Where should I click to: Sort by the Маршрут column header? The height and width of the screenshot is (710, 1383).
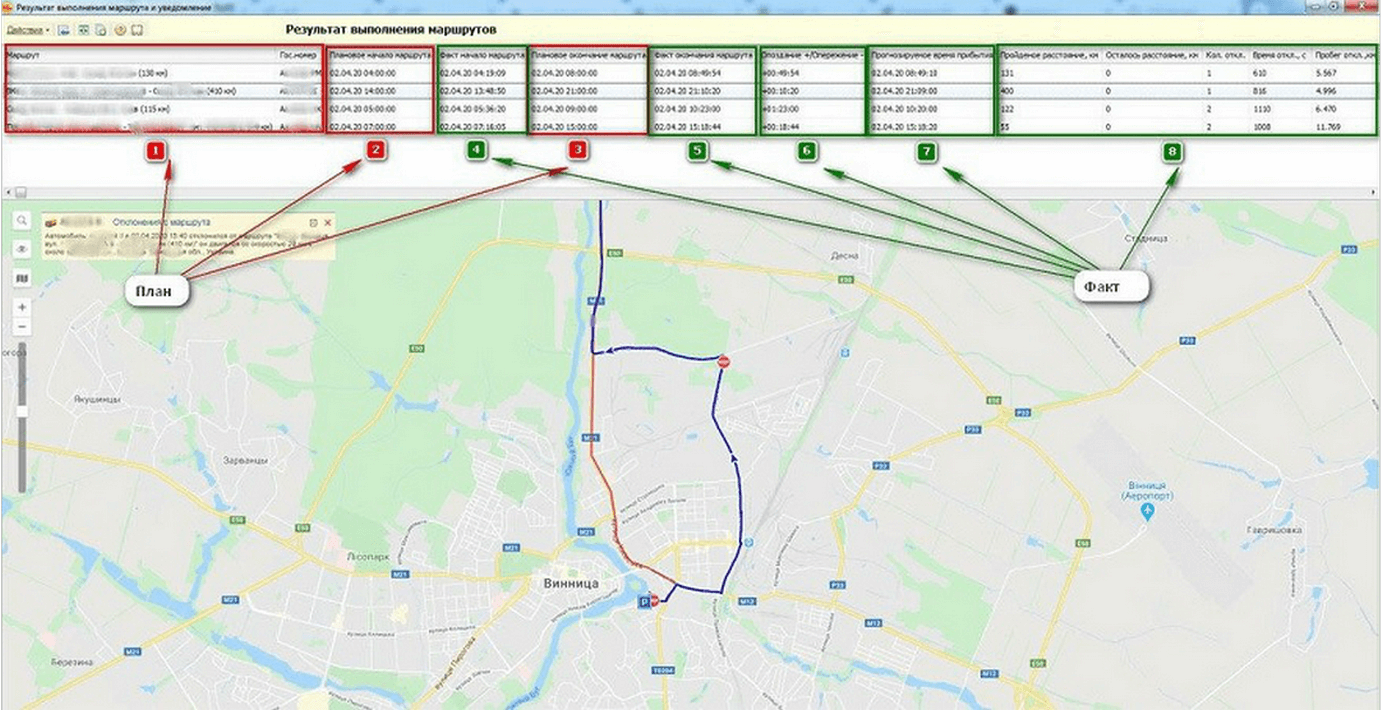point(140,55)
